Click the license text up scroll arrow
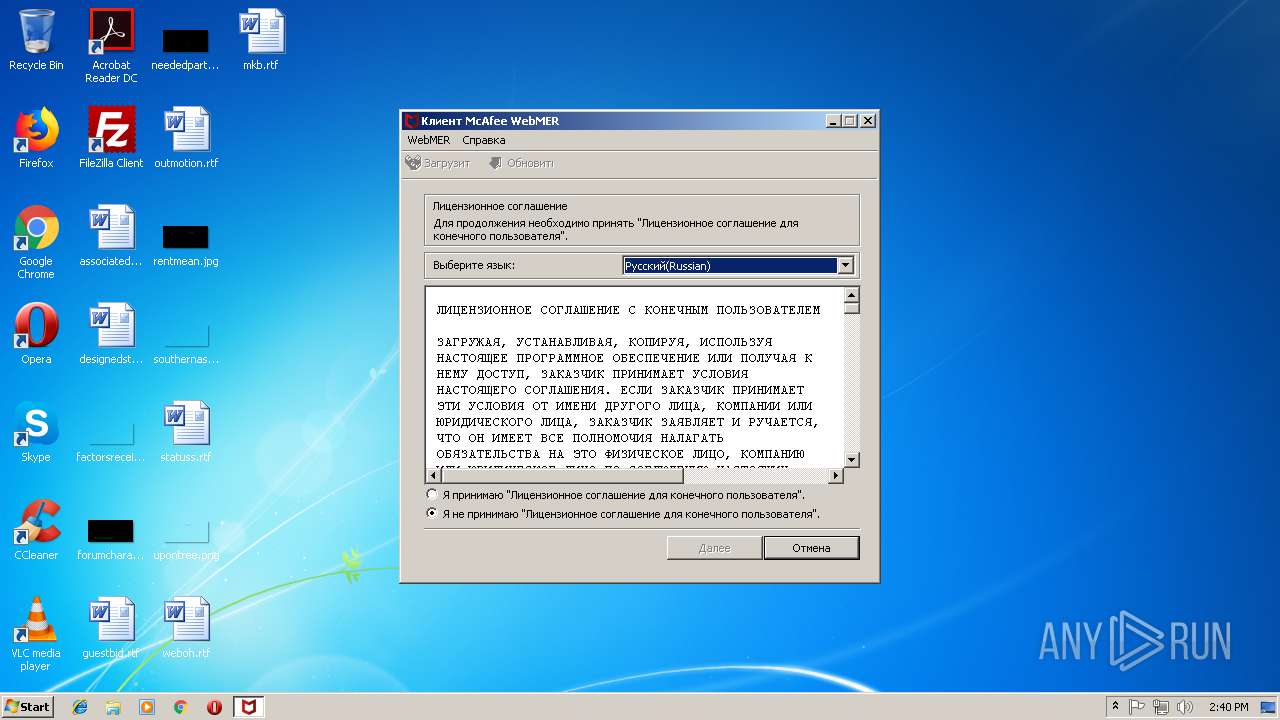This screenshot has width=1280, height=720. pos(852,295)
